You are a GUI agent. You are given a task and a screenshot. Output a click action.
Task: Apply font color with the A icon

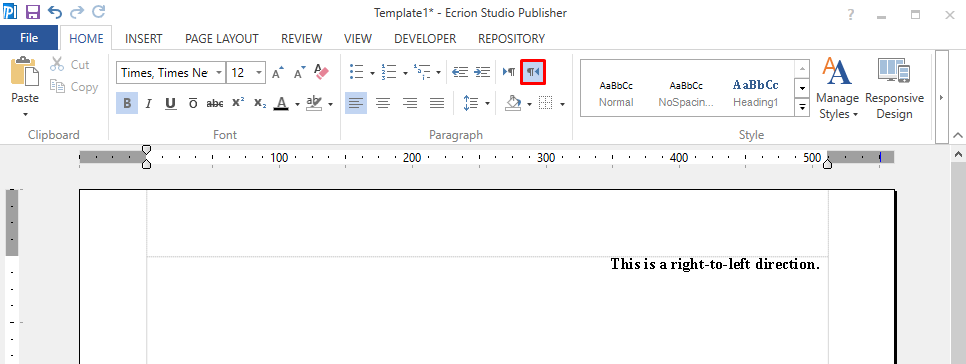pyautogui.click(x=282, y=103)
